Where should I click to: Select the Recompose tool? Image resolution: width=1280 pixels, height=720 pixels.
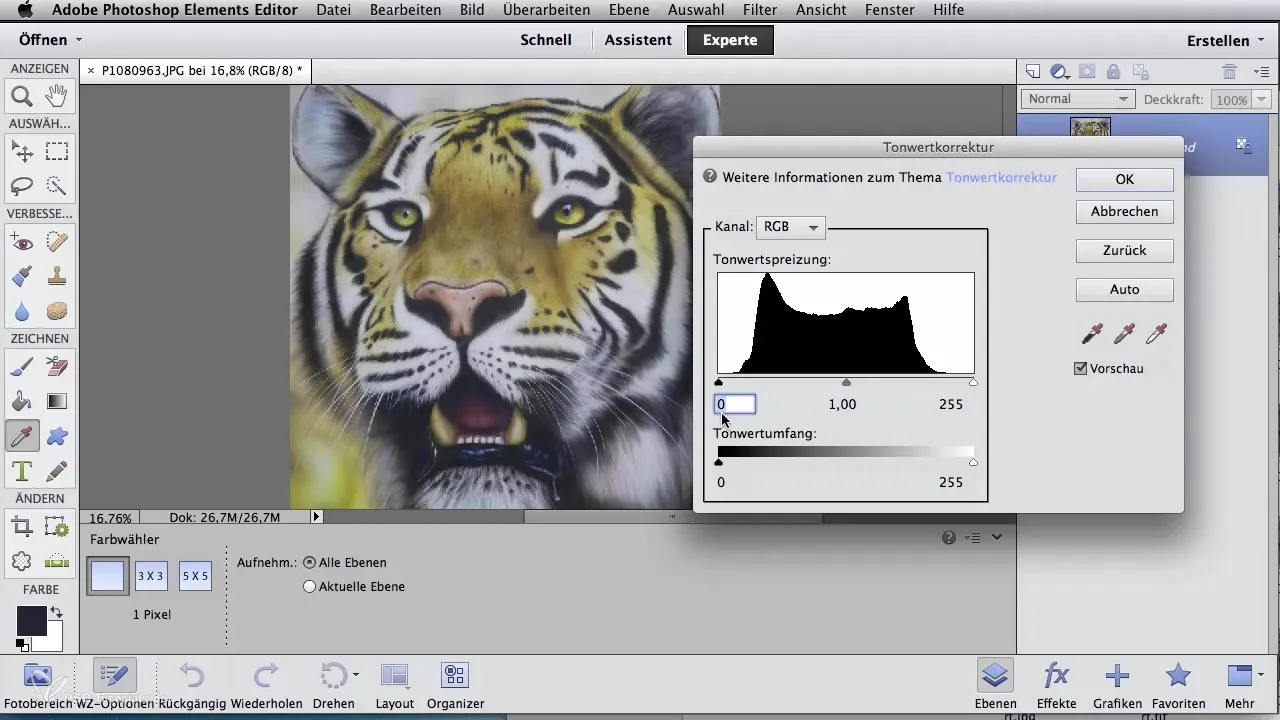(57, 527)
